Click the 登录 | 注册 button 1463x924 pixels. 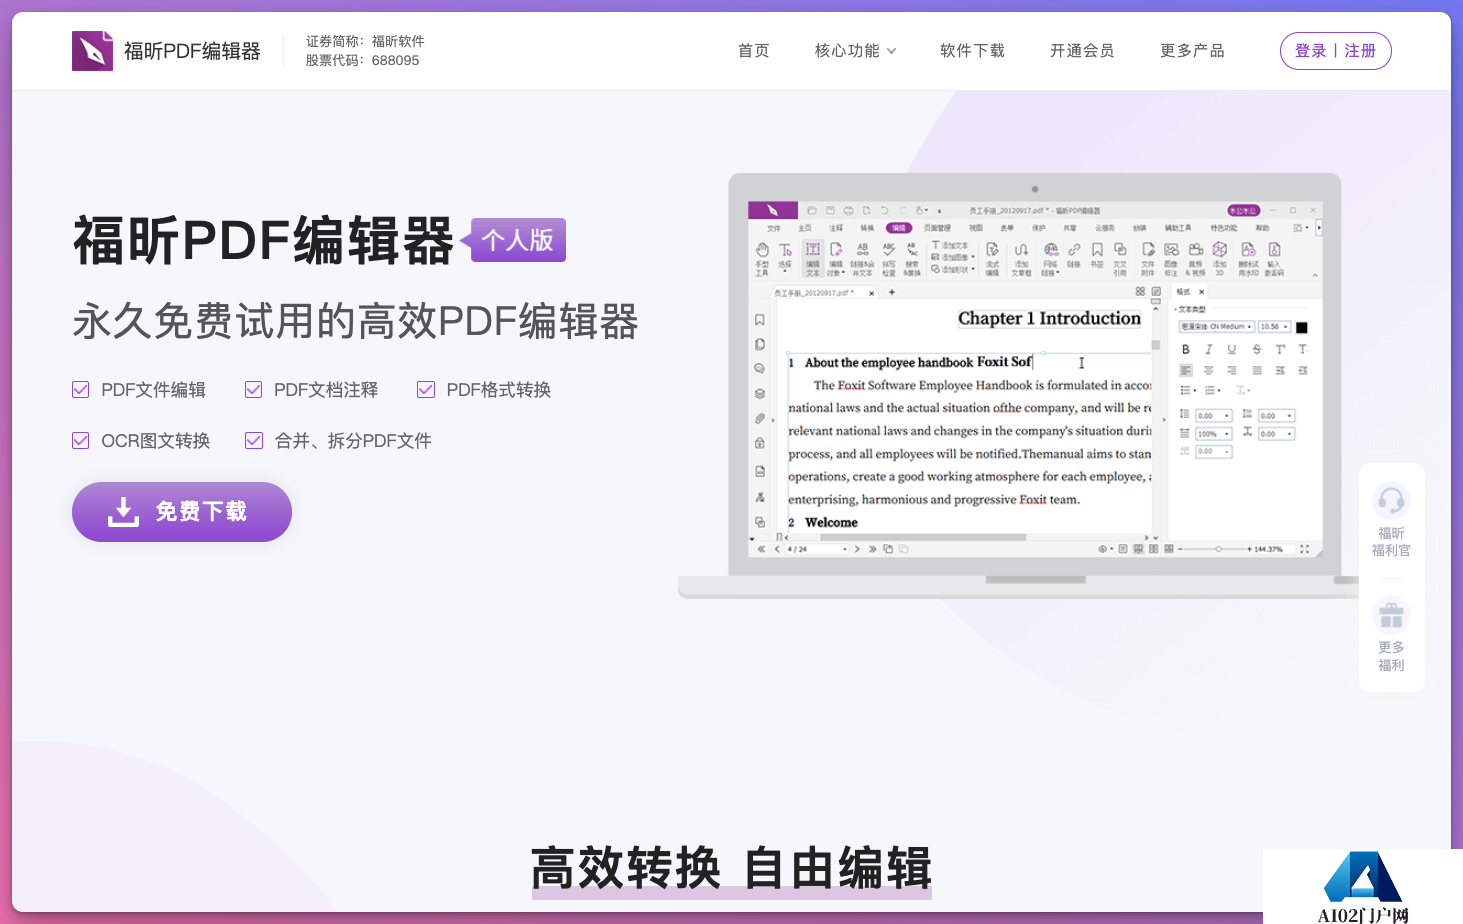(1336, 51)
